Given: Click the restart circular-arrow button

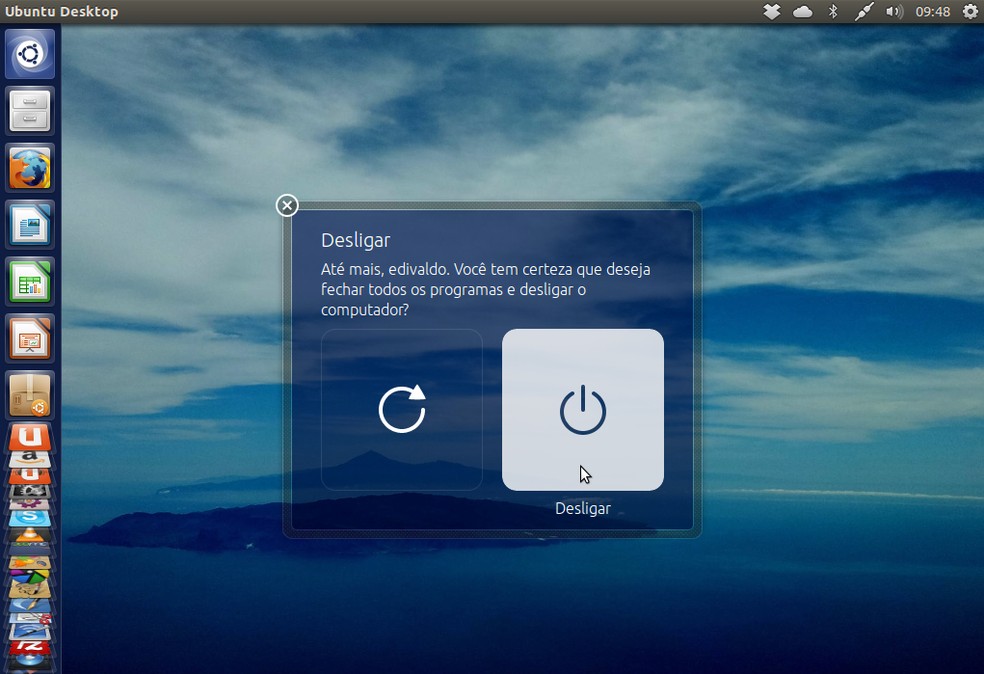Looking at the screenshot, I should point(402,410).
